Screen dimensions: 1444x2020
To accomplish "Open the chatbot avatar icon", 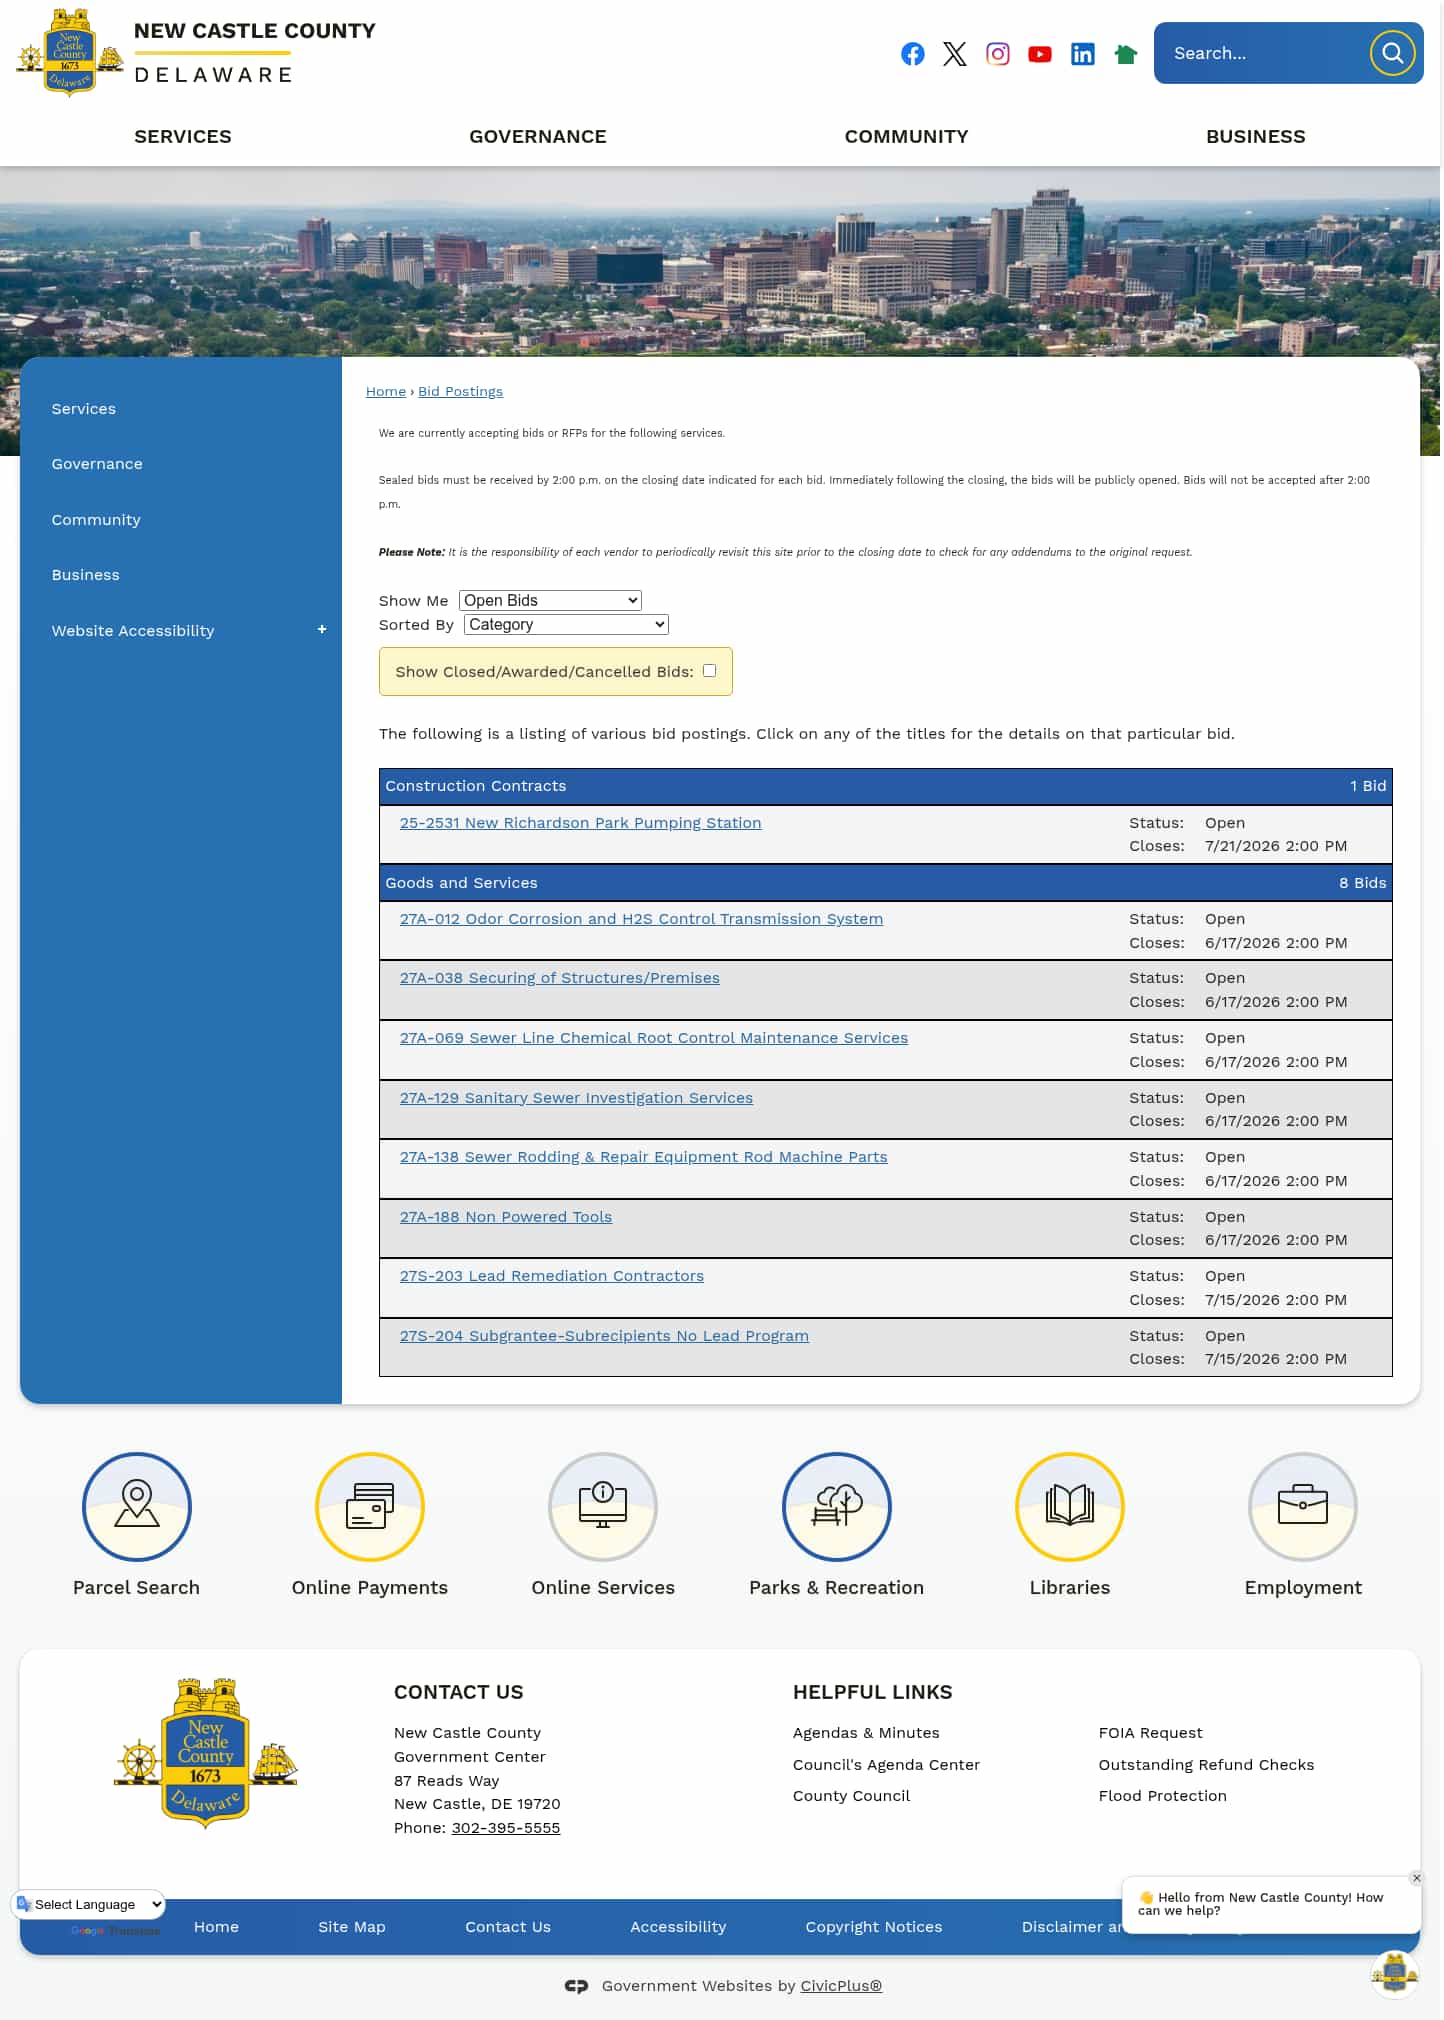I will click(1395, 1974).
